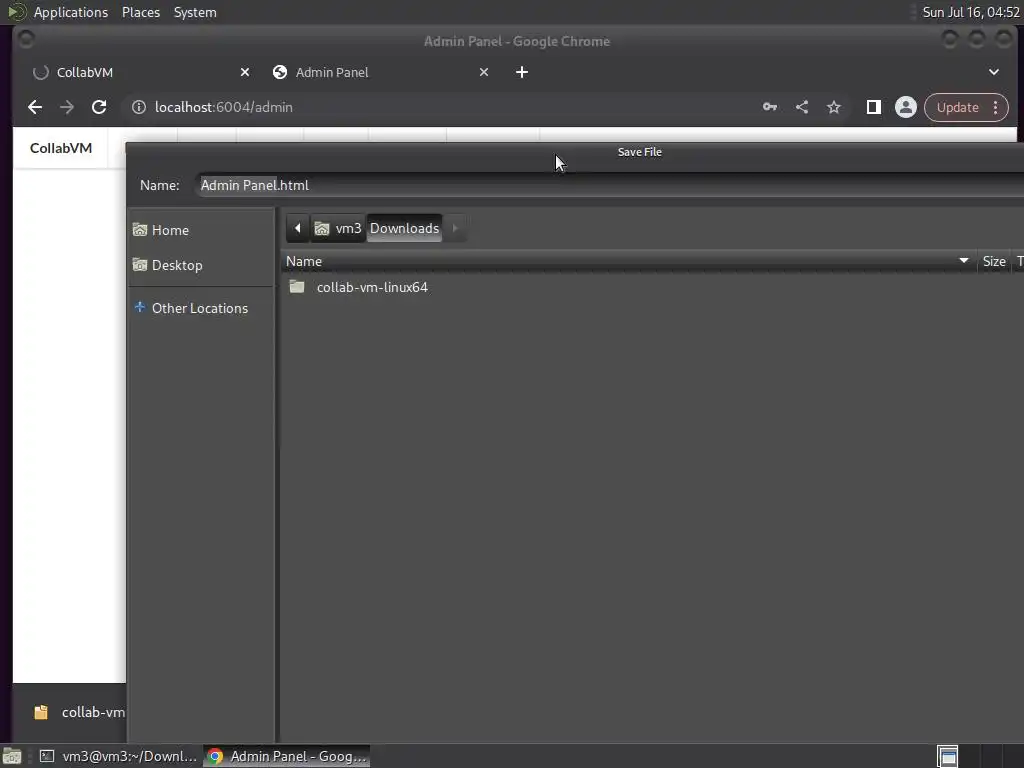
Task: Click Chrome's forward navigation arrow
Action: tap(67, 107)
